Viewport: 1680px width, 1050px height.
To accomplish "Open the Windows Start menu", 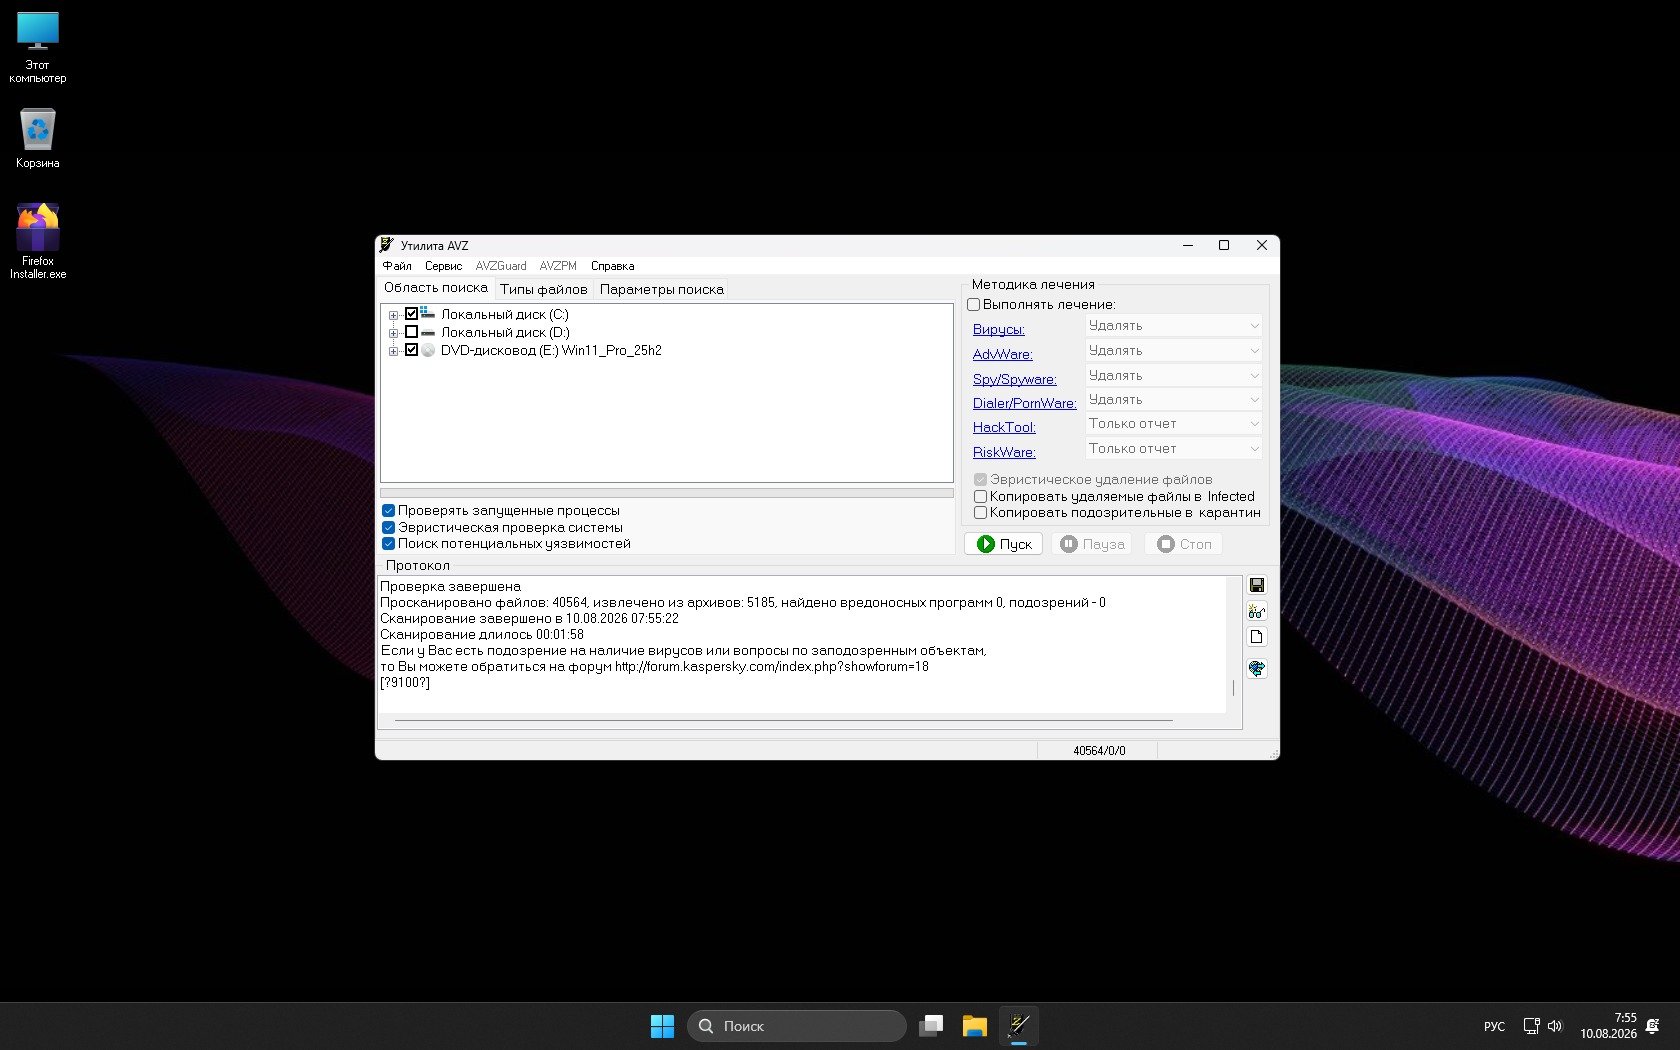I will coord(662,1026).
